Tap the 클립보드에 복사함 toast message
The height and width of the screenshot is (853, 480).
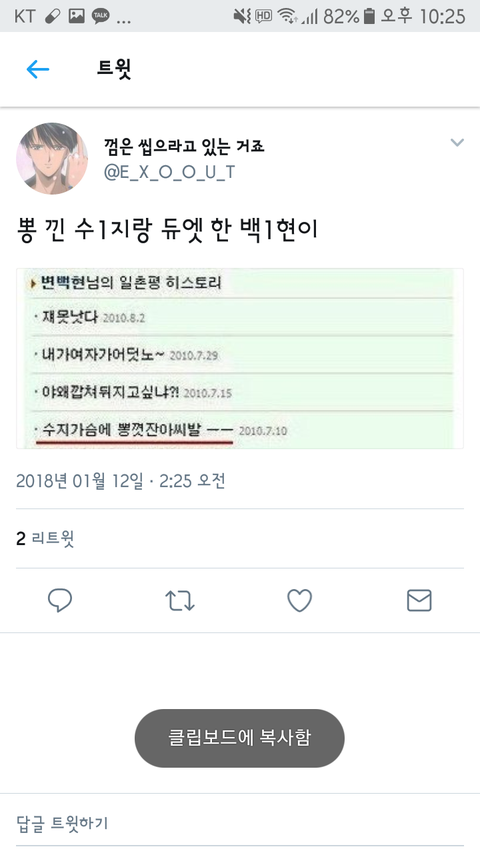239,738
